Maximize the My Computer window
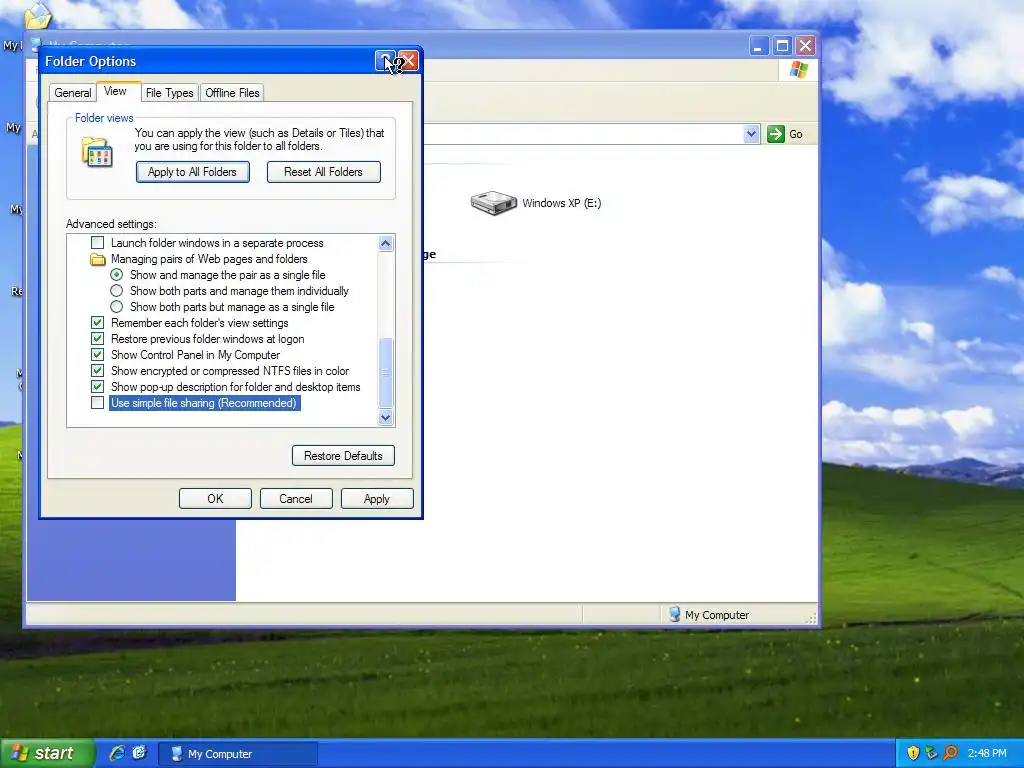This screenshot has height=768, width=1024. (782, 46)
